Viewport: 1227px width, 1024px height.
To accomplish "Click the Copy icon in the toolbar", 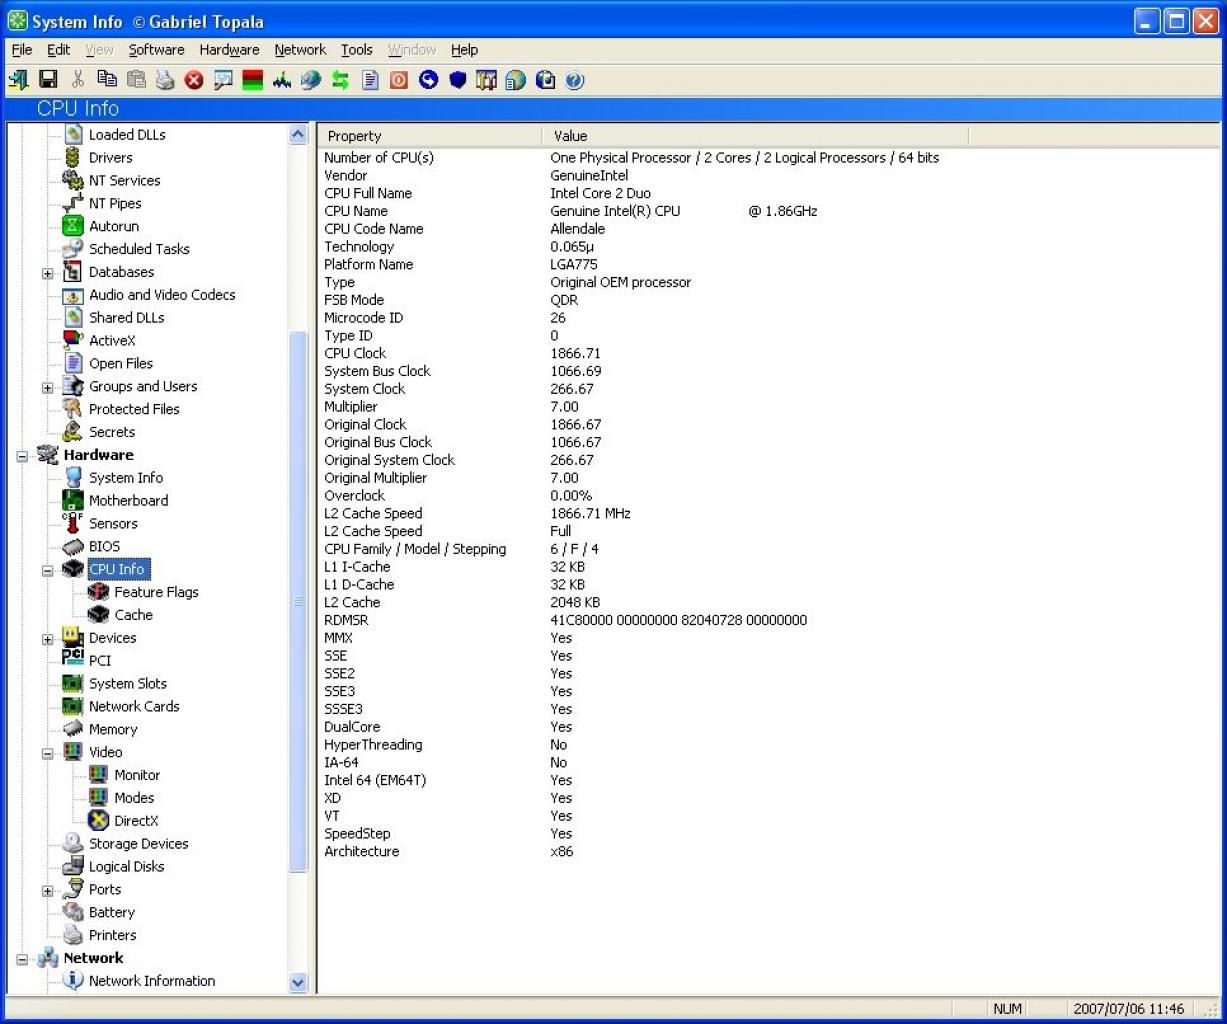I will [x=107, y=80].
